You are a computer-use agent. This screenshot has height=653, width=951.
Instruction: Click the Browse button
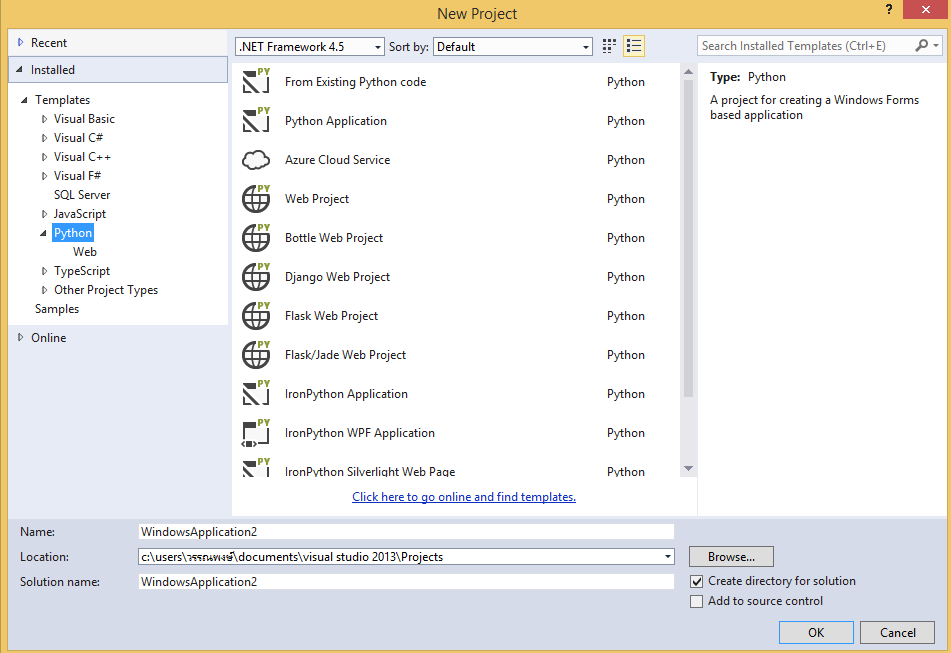tap(730, 556)
